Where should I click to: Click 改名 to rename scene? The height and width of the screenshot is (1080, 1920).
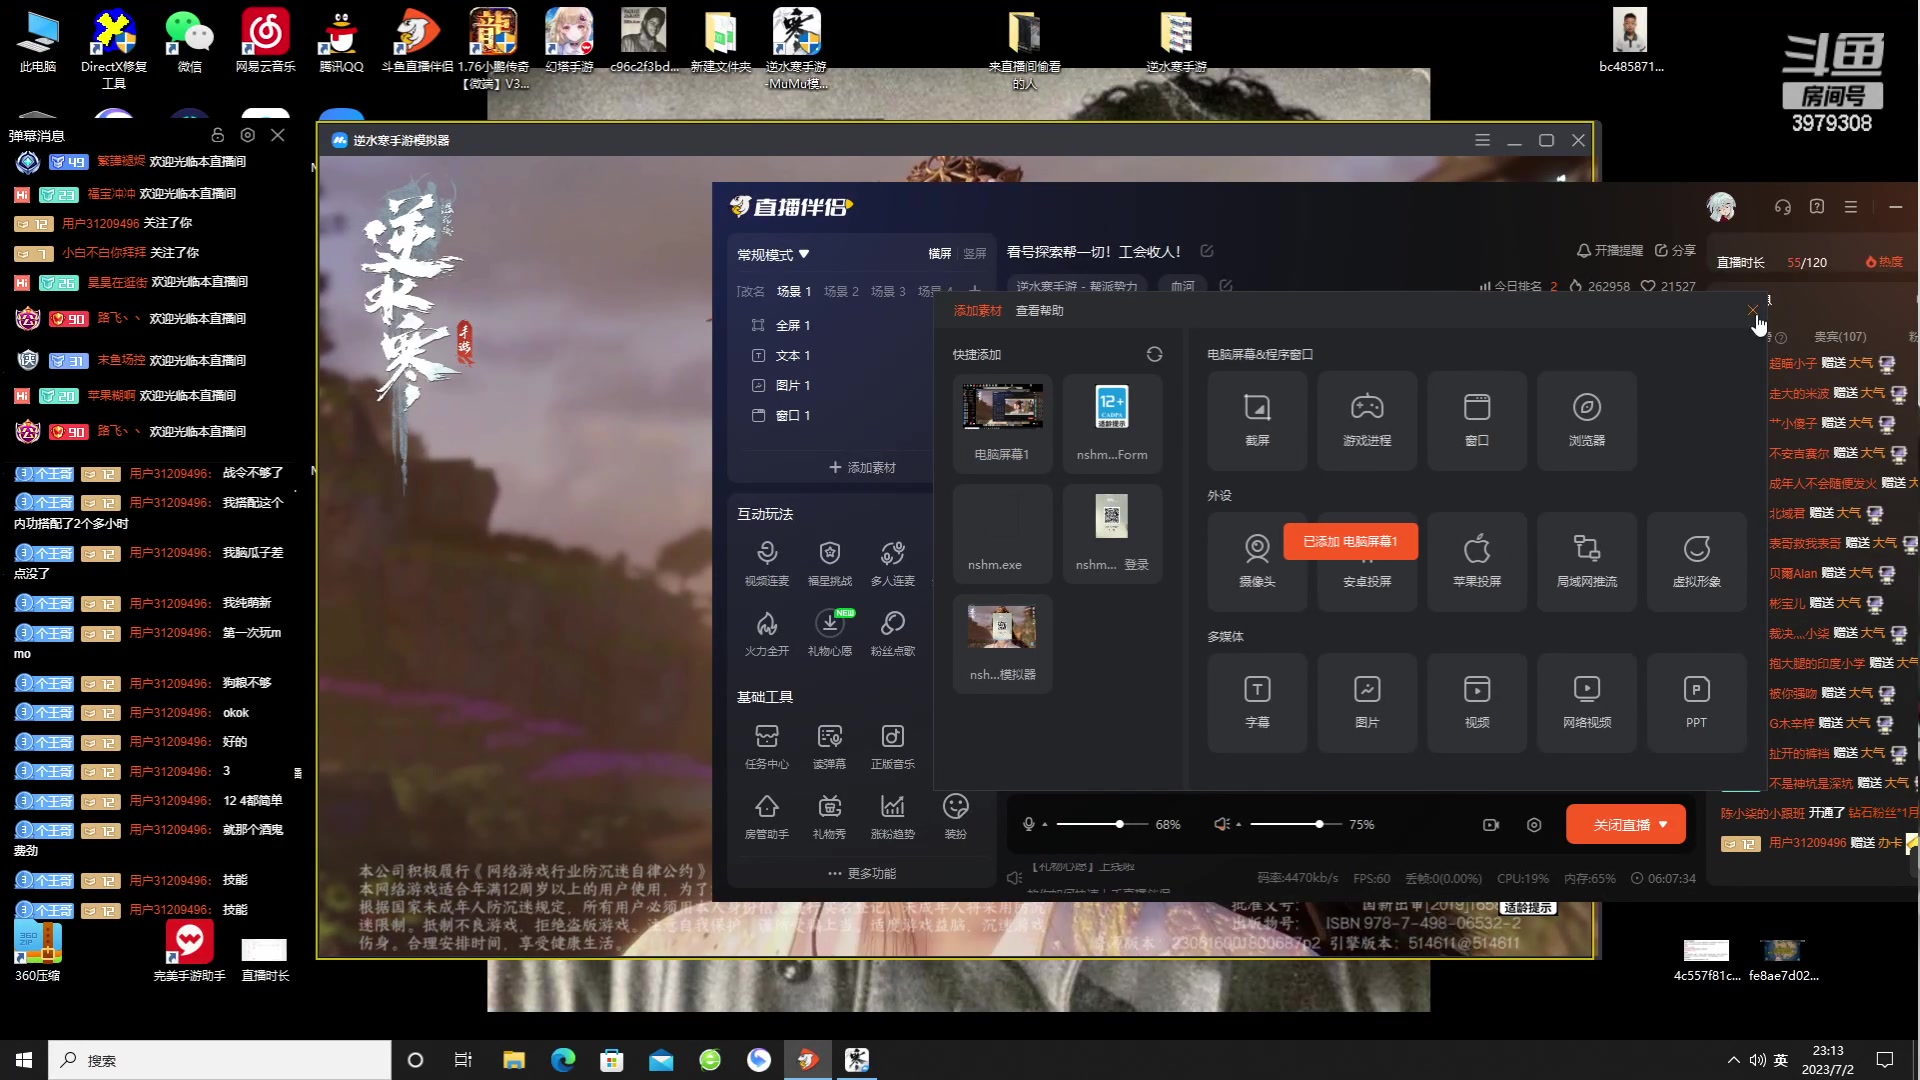point(751,292)
